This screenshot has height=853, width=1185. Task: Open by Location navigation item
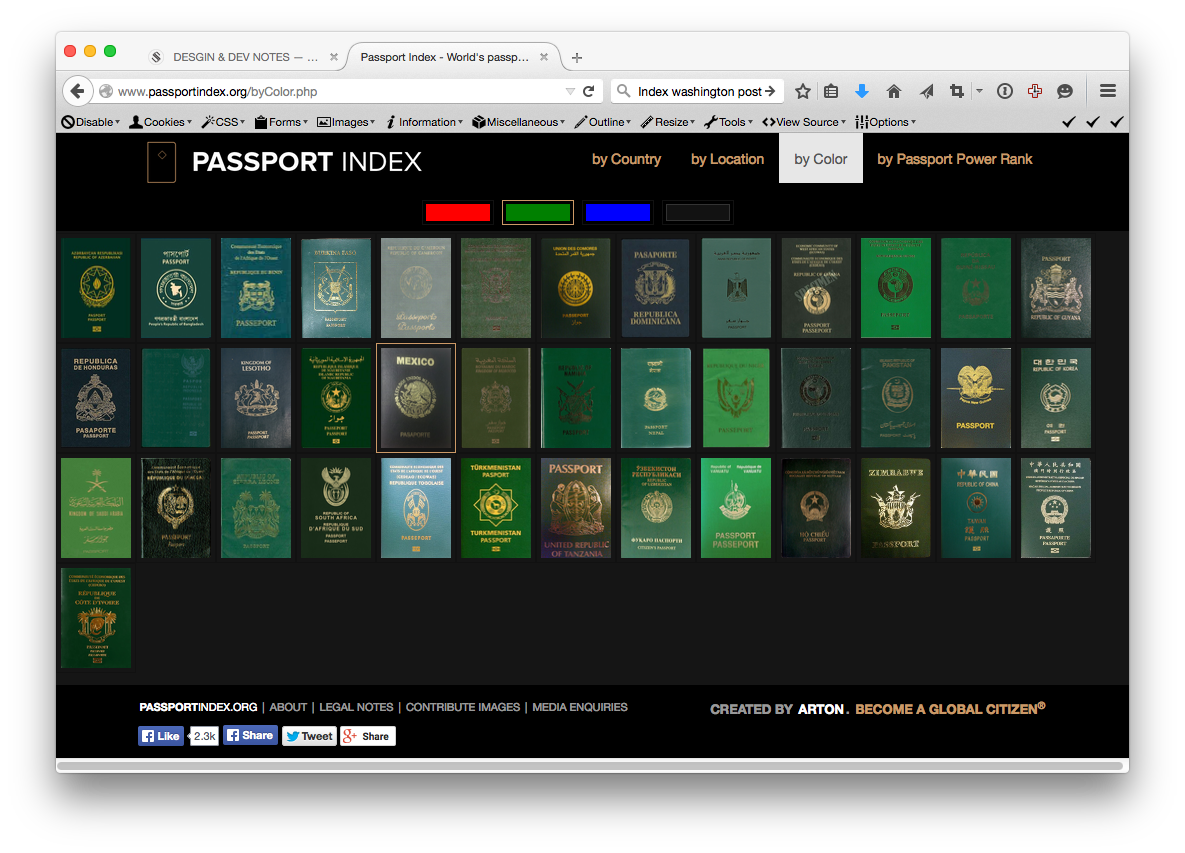click(x=727, y=159)
